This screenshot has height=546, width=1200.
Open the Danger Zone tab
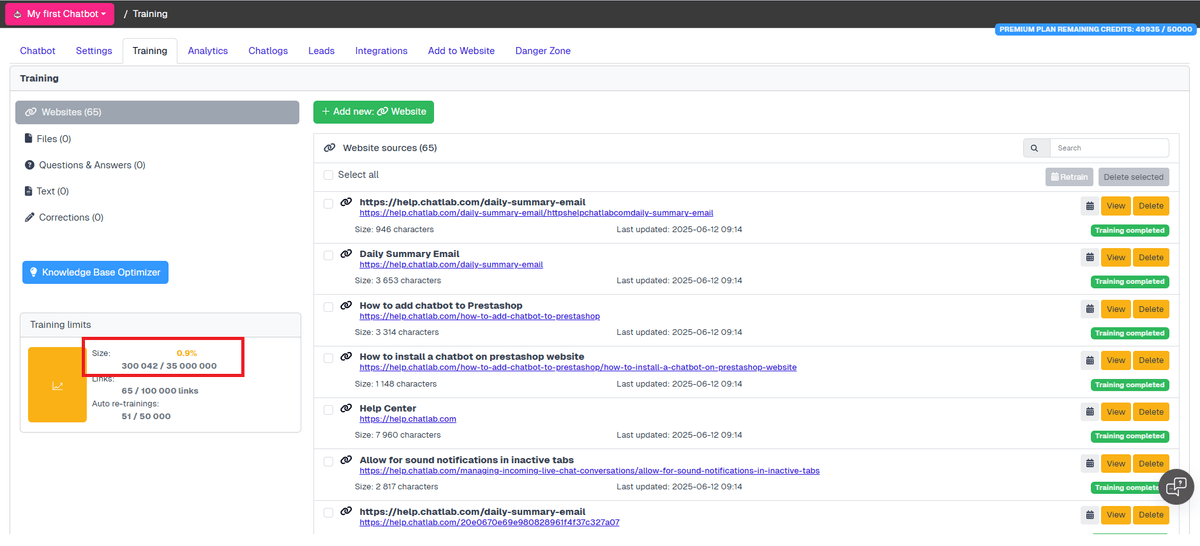pos(542,51)
